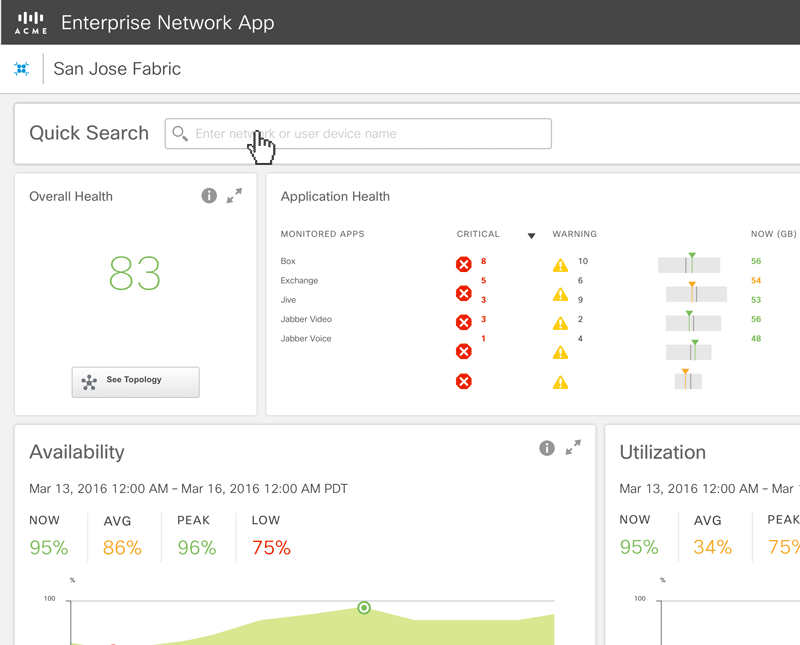Open the Availability info icon

(547, 448)
